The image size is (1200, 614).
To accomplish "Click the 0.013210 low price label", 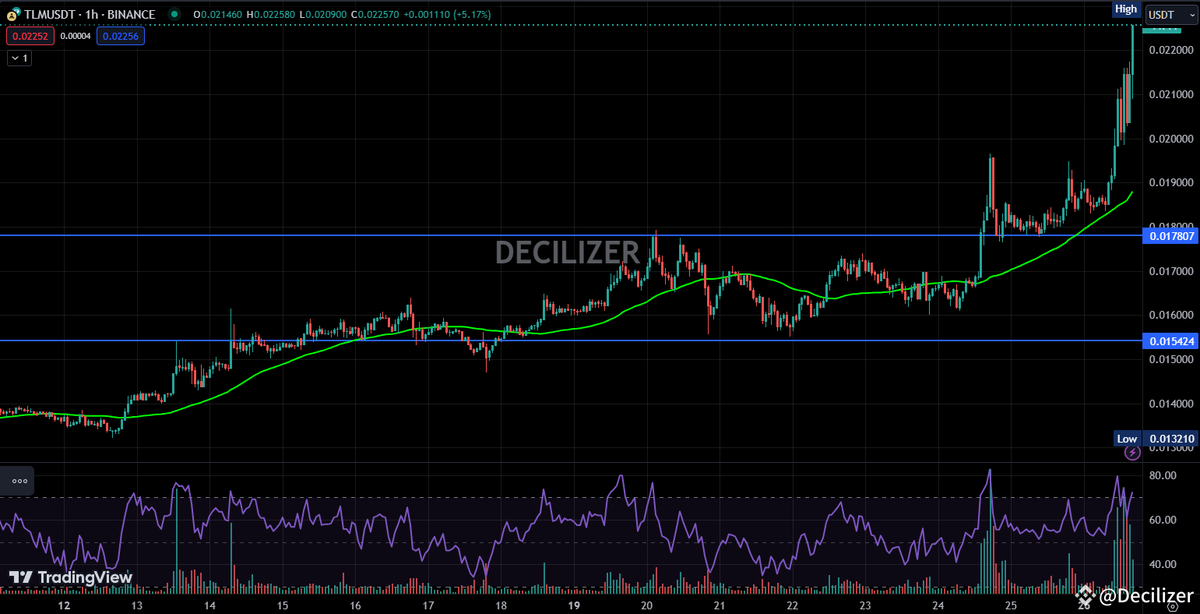I will (1169, 439).
